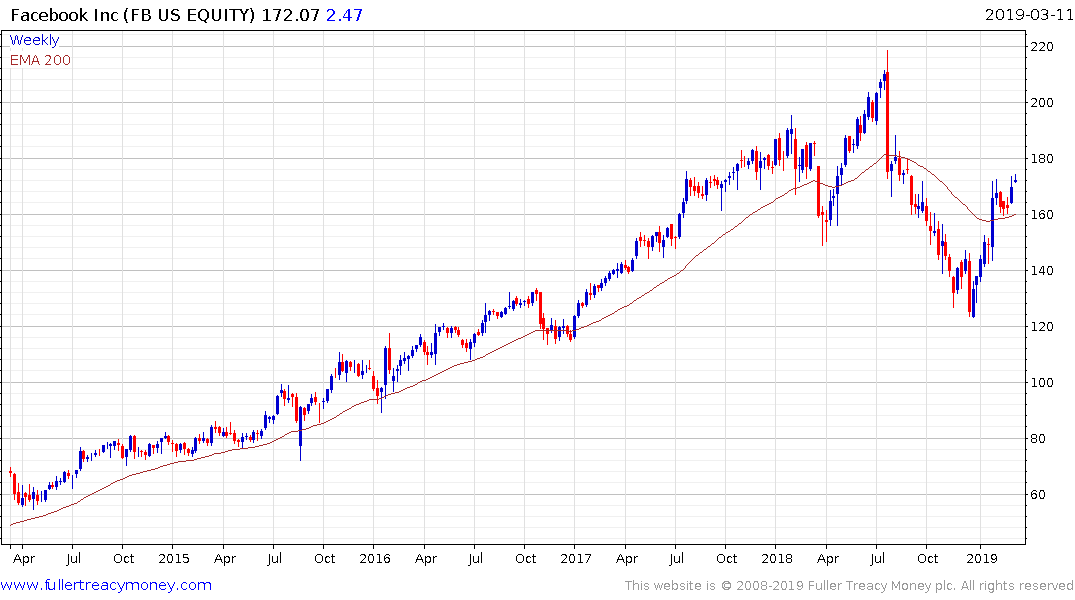Select the chart title 'Facebook Inc (FB US EQUITY)'
1075x600 pixels.
(x=133, y=15)
